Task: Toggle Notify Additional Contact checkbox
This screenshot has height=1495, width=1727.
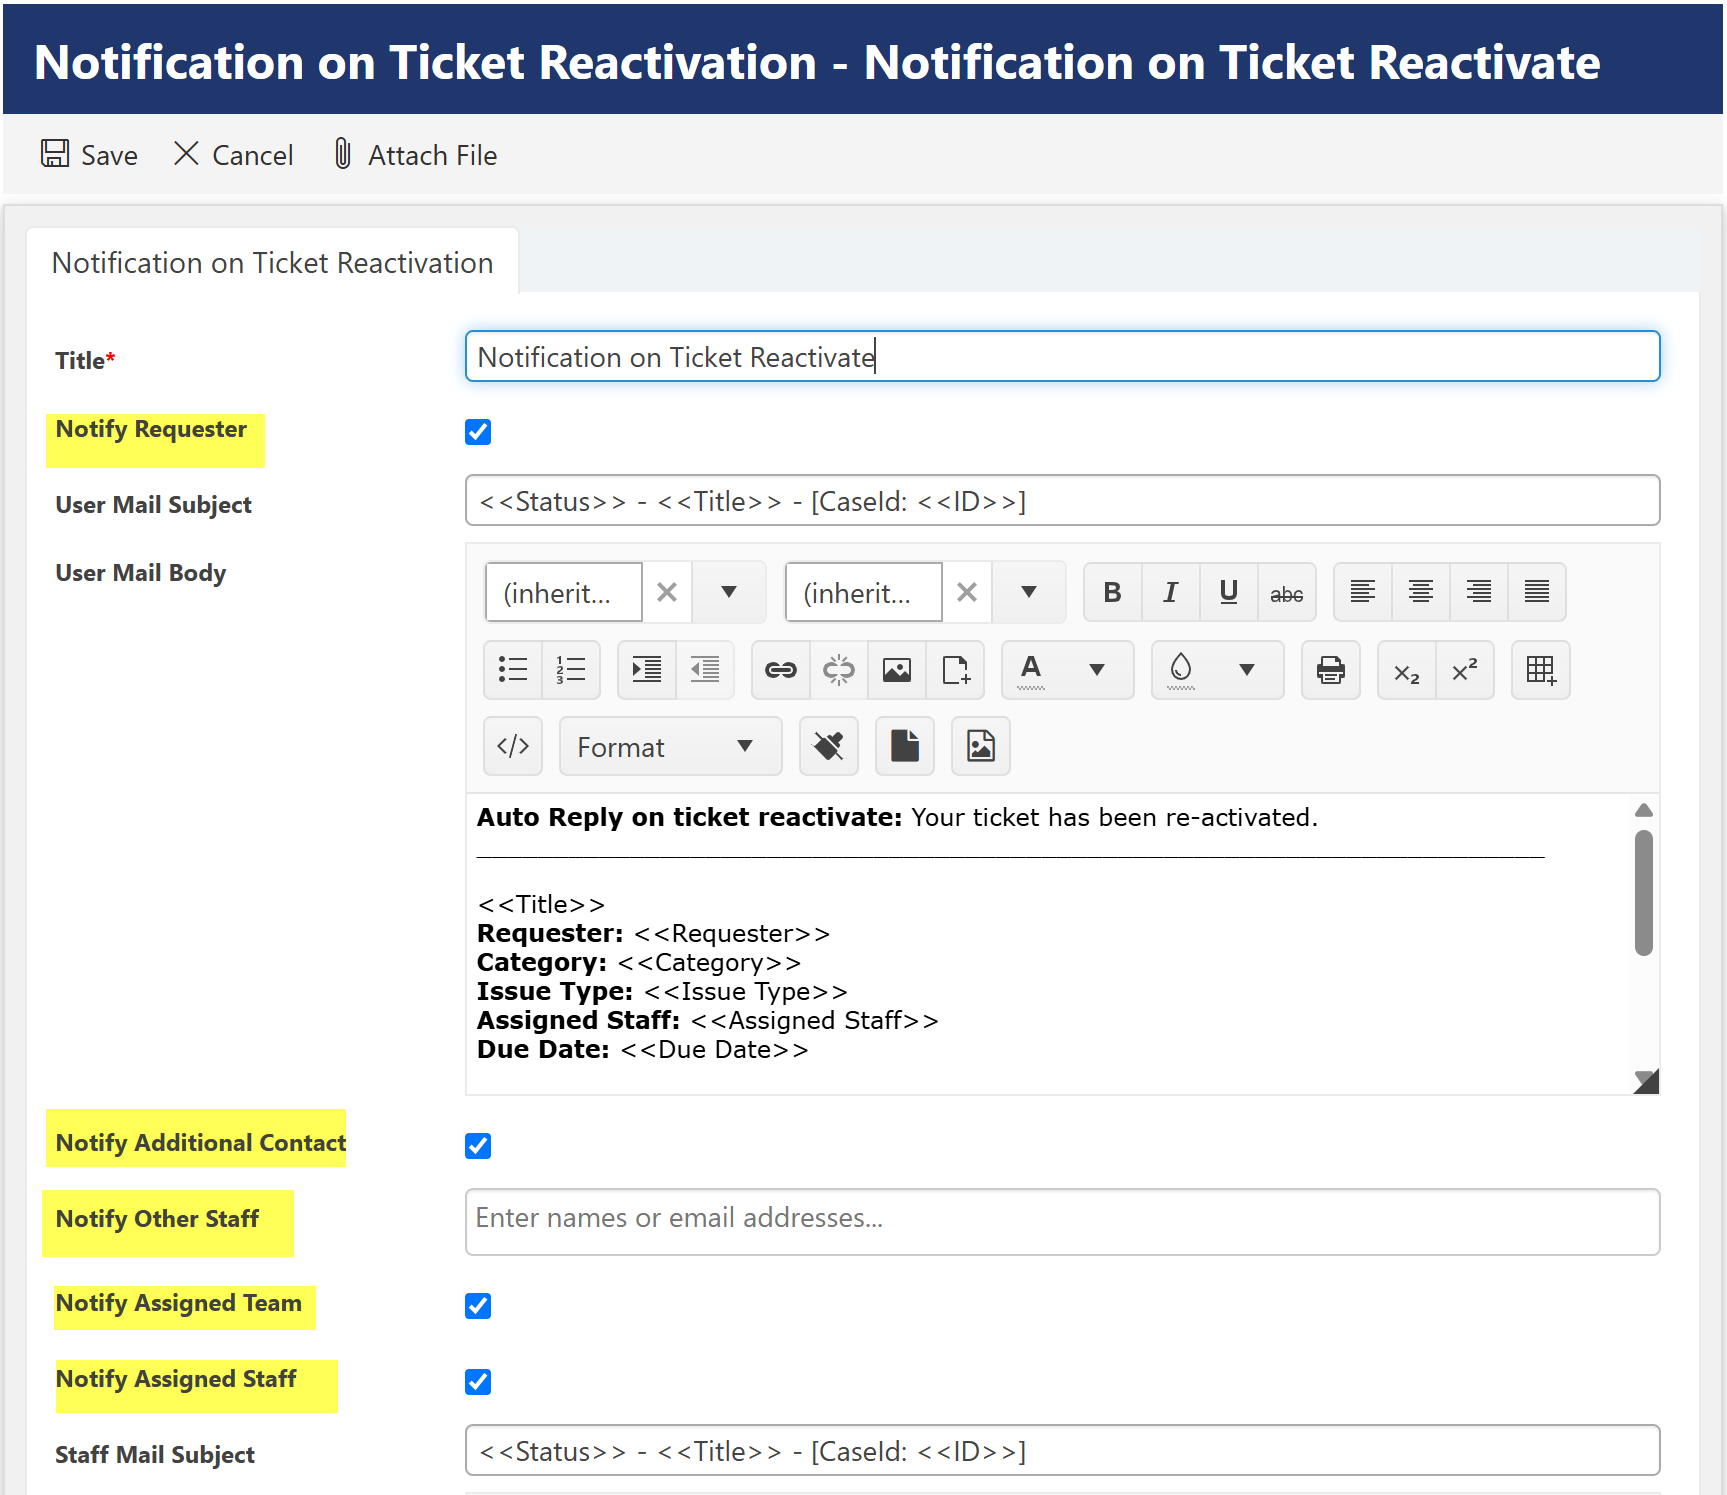Action: tap(478, 1146)
